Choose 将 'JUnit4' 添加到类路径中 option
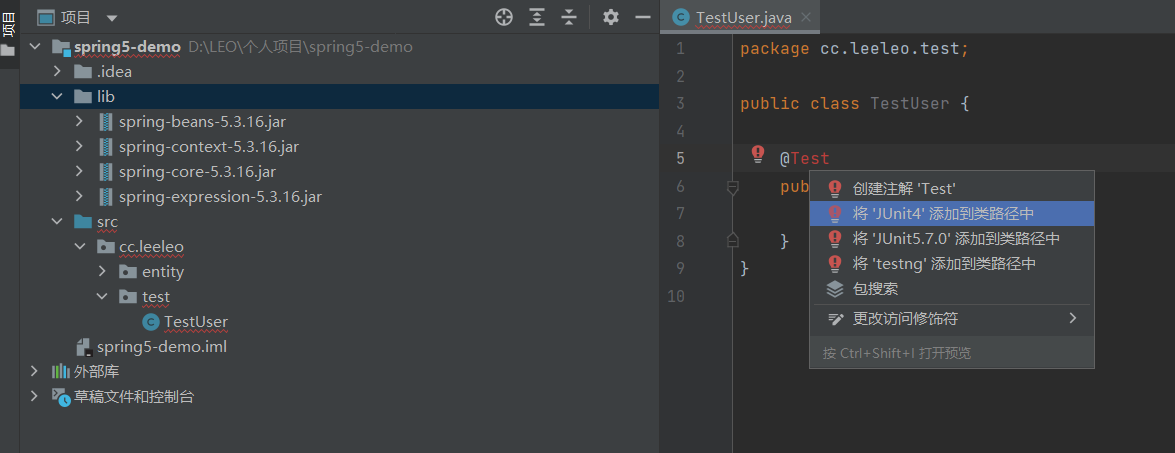The height and width of the screenshot is (453, 1175). (x=942, y=213)
